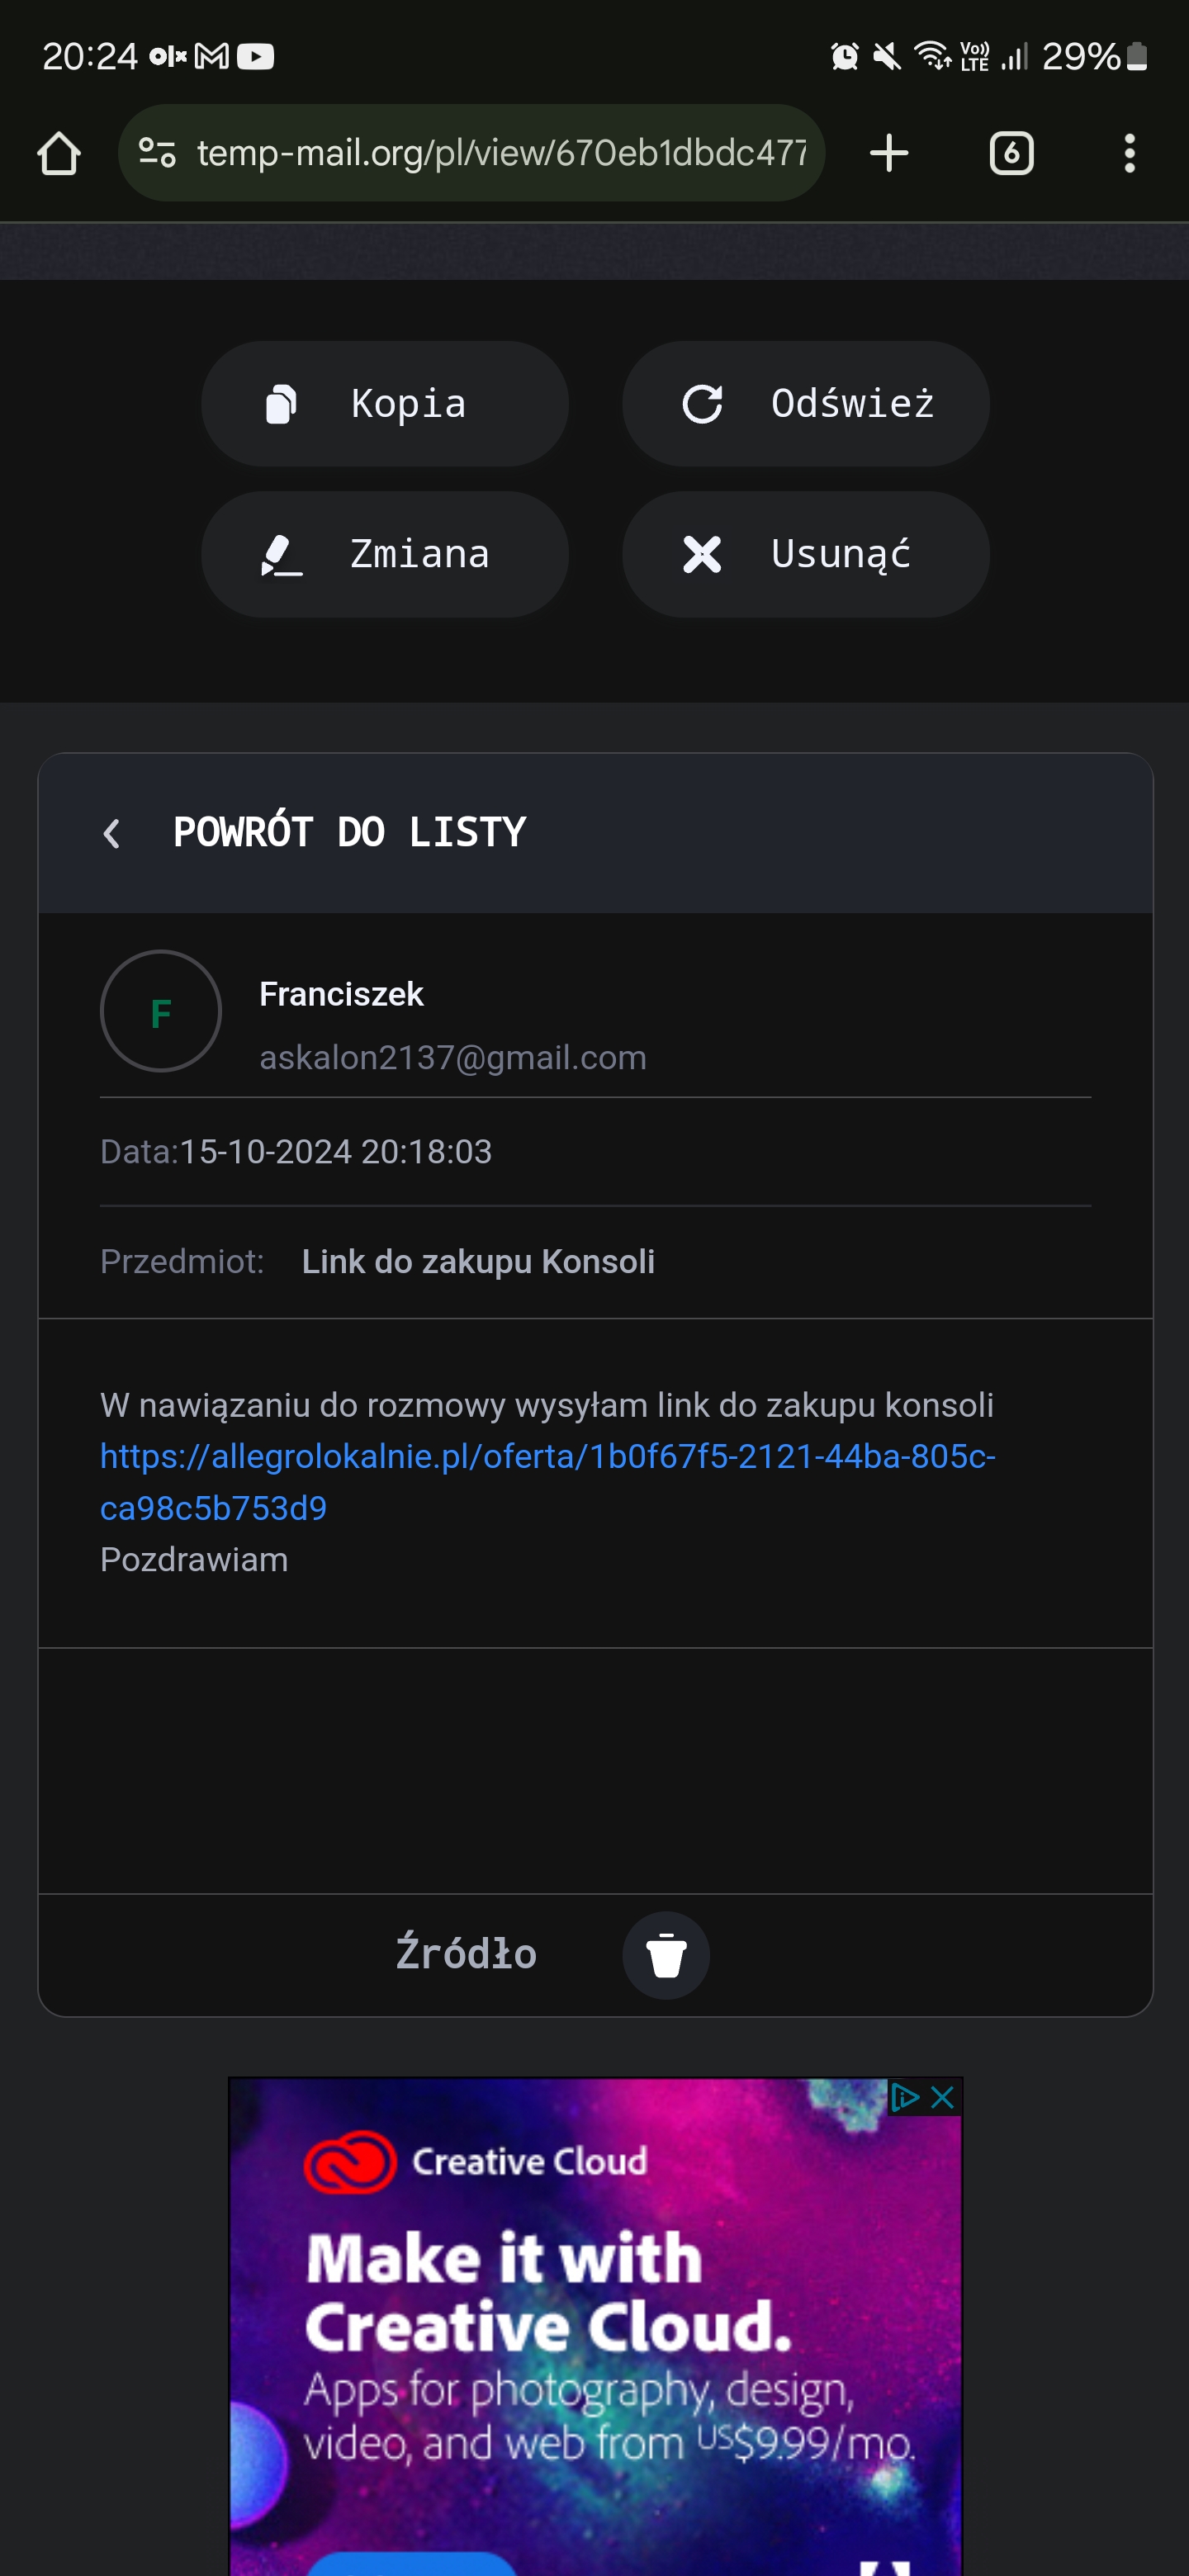Screen dimensions: 1189x2576
Task: Open a new browser tab
Action: 888,154
